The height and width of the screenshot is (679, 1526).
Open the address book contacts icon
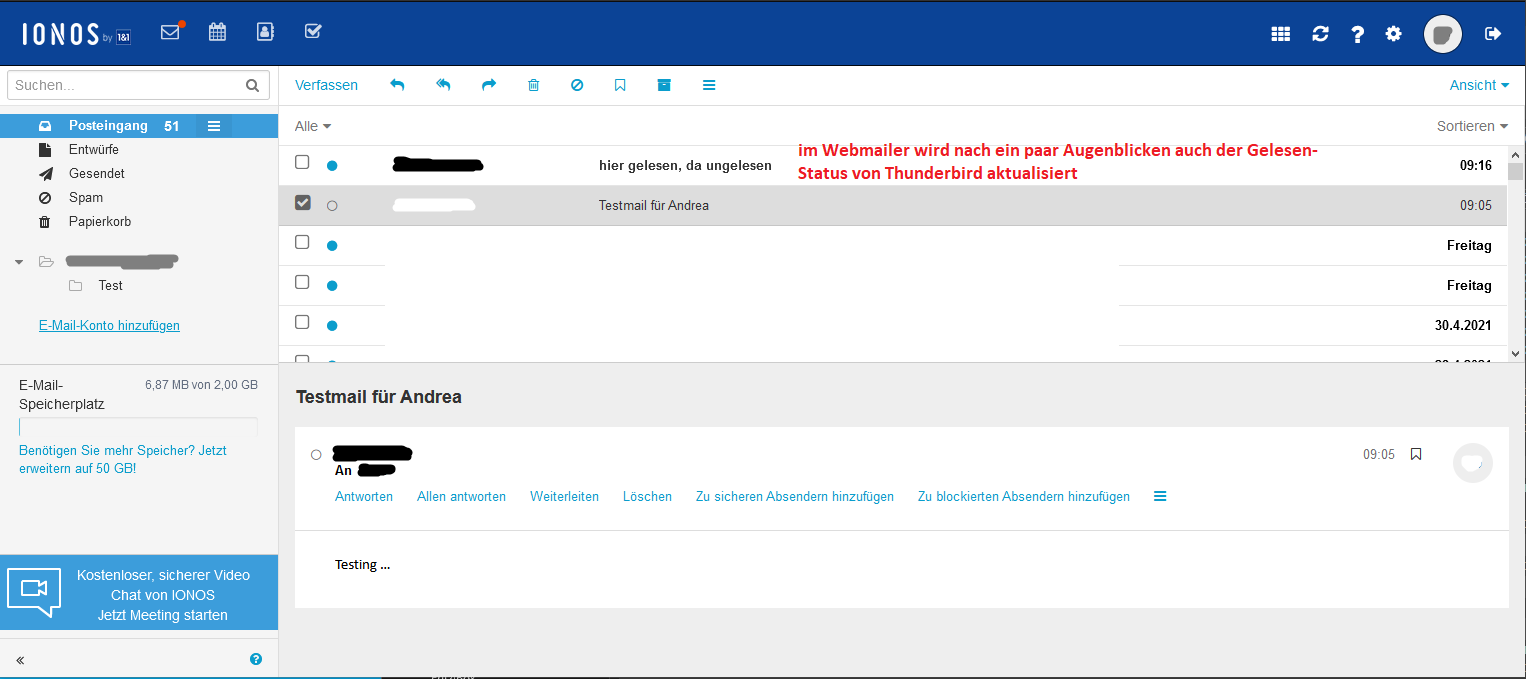tap(265, 32)
